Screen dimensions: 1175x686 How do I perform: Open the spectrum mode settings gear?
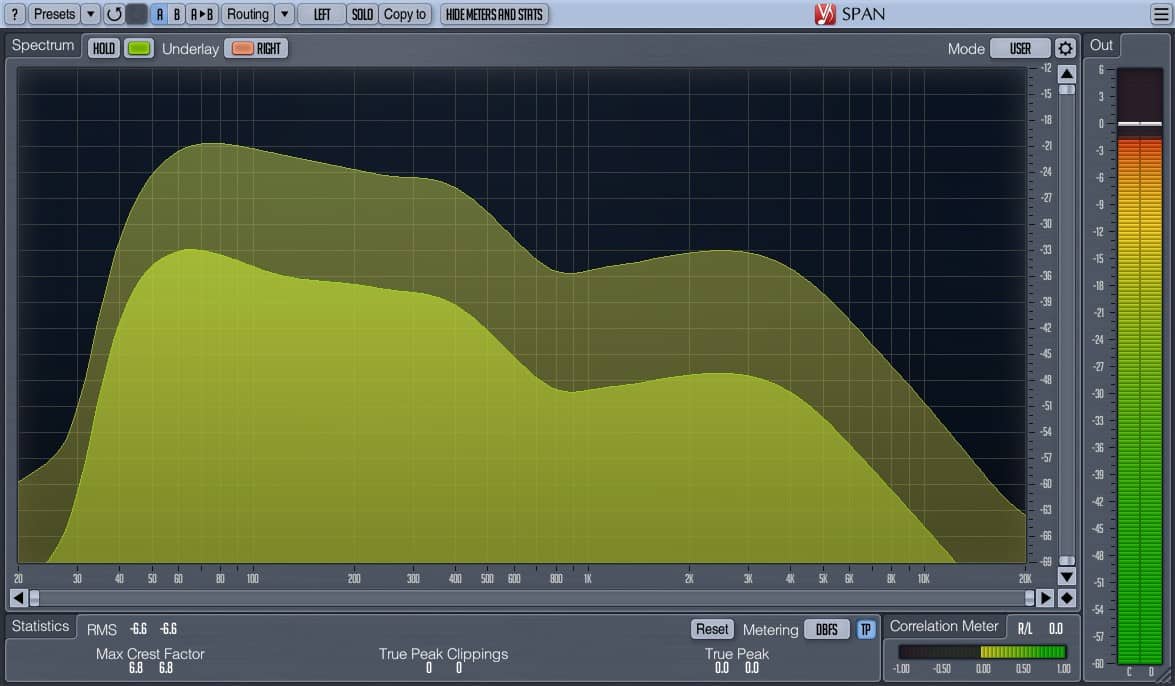(1066, 48)
